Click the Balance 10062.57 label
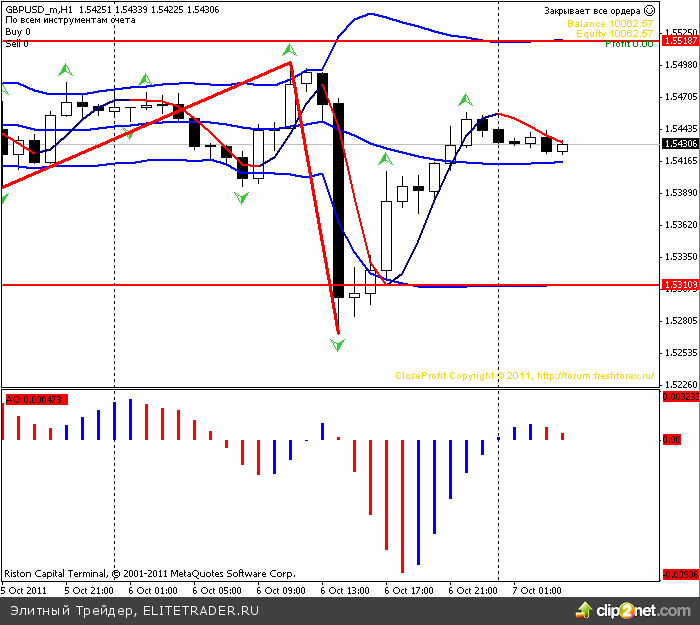 pyautogui.click(x=609, y=22)
